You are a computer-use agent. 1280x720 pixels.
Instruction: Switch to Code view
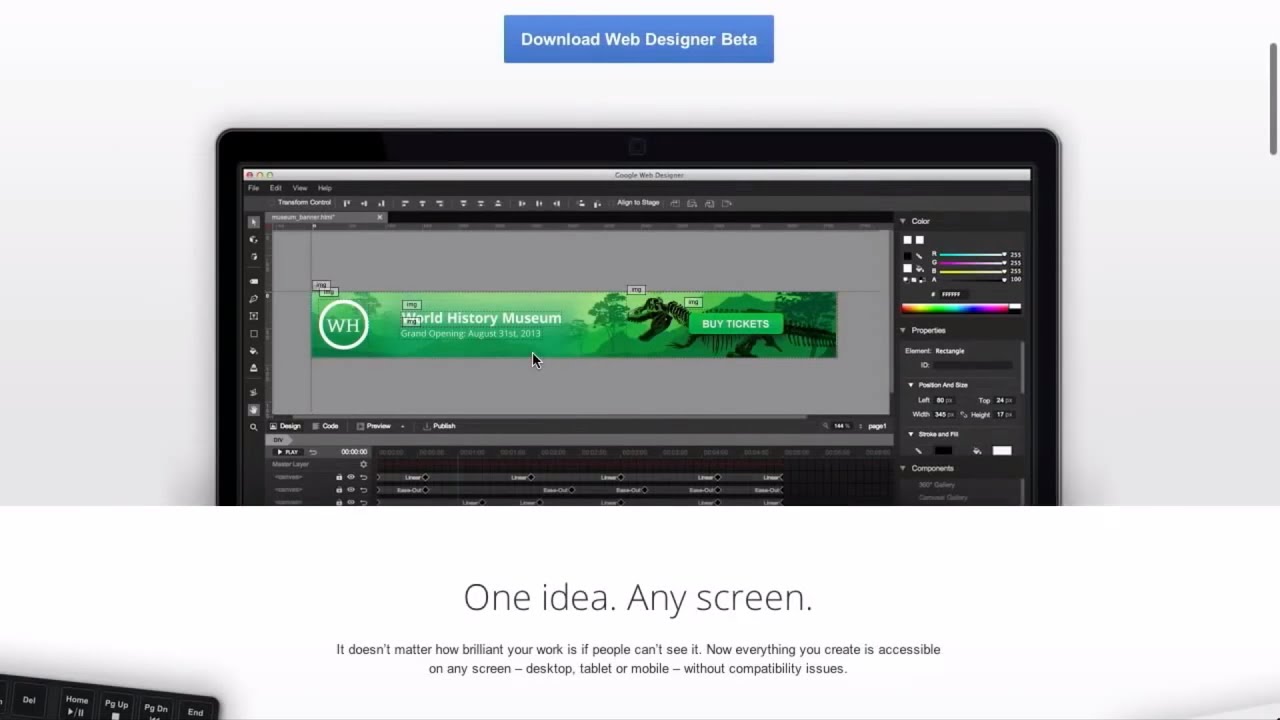(324, 426)
